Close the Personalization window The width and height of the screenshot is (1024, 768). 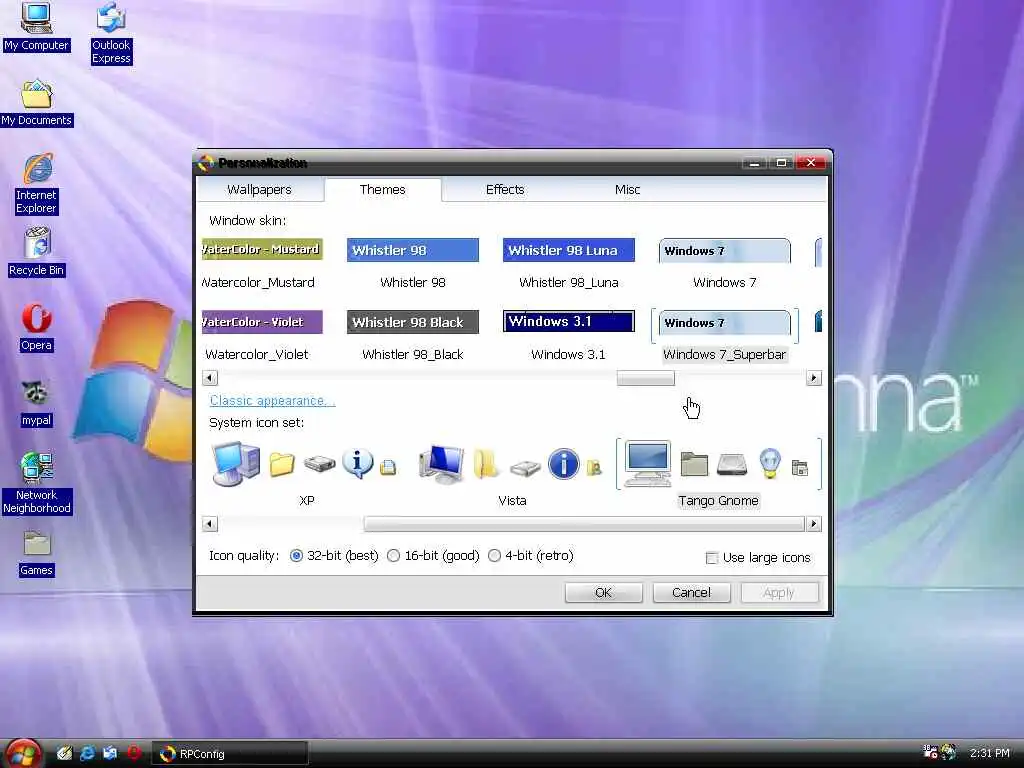(x=811, y=163)
